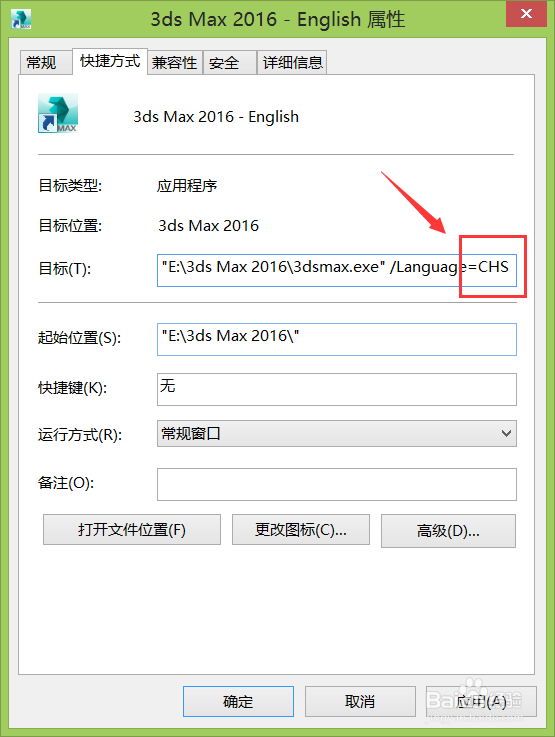Click the 应用程序 target type value
The image size is (555, 737).
pyautogui.click(x=187, y=186)
